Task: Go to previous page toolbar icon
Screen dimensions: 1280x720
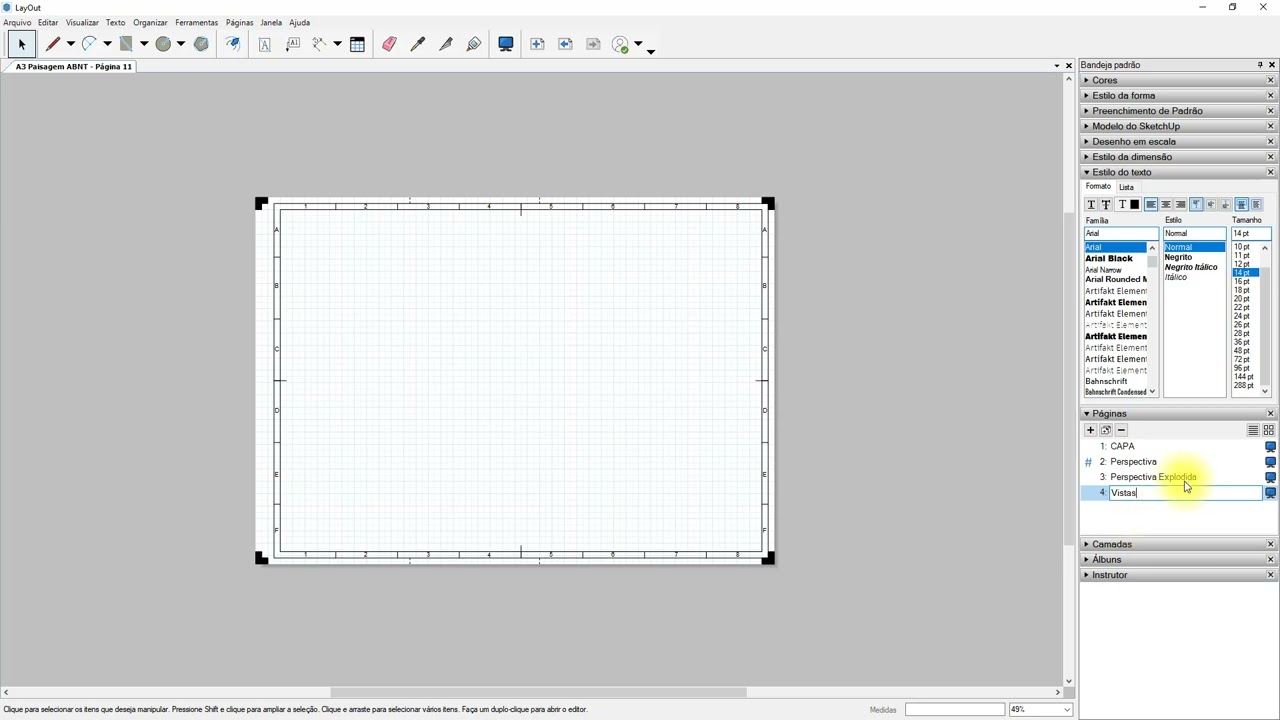Action: [x=566, y=44]
